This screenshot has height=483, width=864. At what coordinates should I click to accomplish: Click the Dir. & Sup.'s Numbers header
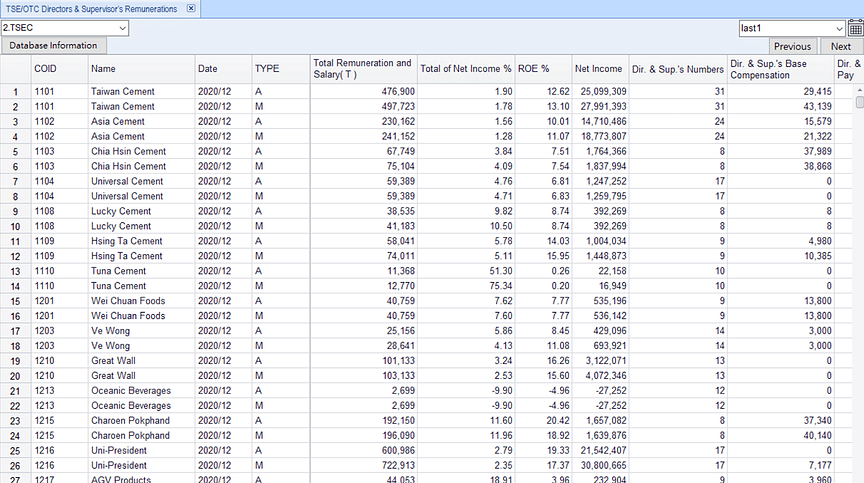pyautogui.click(x=677, y=69)
